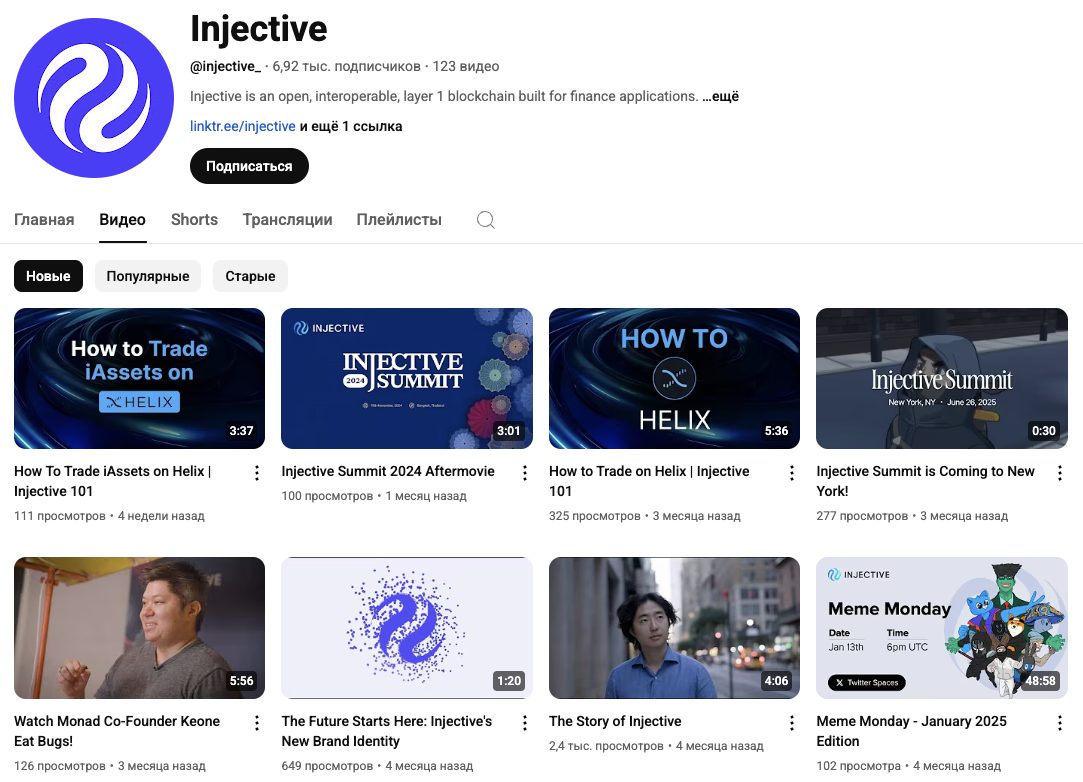
Task: Switch to the Трансляции tab
Action: tap(287, 220)
